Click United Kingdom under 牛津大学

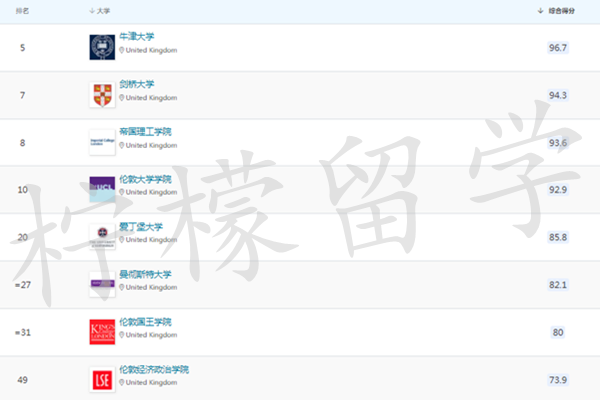[151, 50]
